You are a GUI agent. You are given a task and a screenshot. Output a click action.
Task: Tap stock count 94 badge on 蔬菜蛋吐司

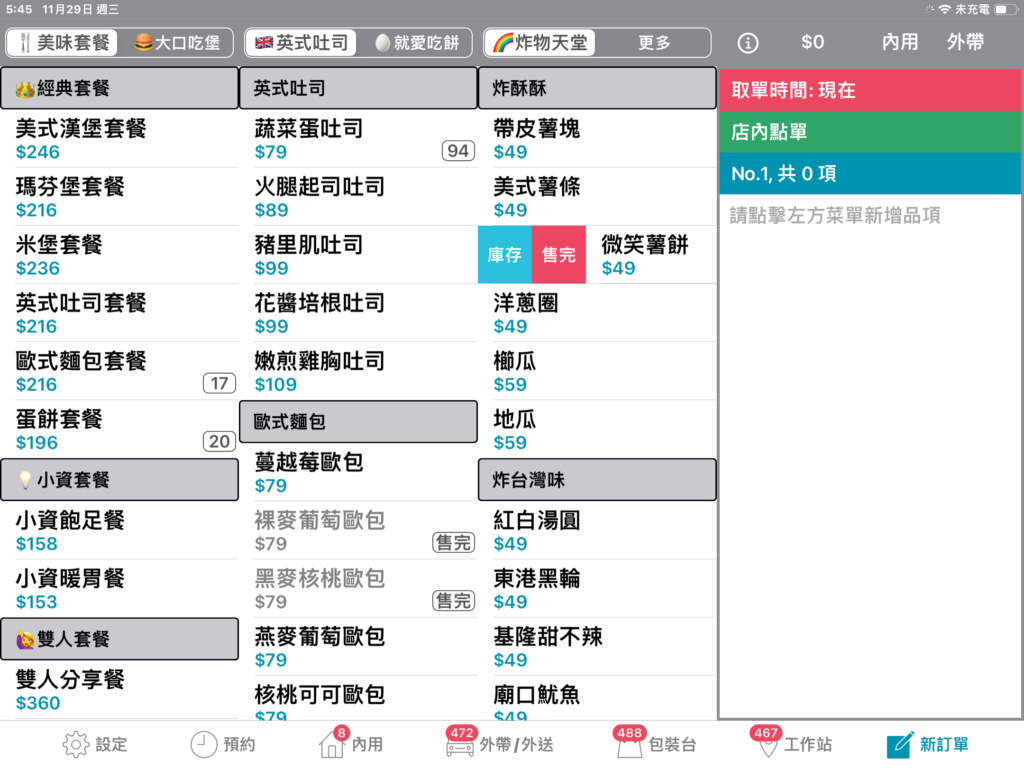tap(458, 151)
